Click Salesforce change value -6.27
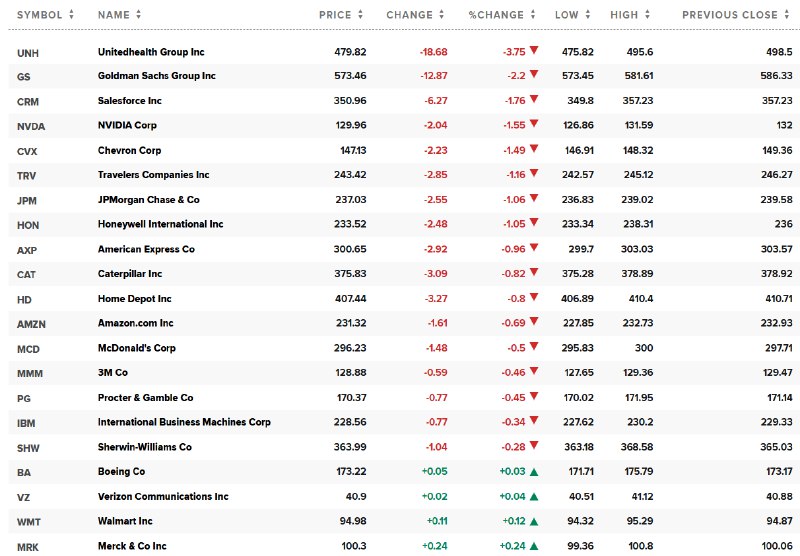The image size is (800, 556). point(436,101)
